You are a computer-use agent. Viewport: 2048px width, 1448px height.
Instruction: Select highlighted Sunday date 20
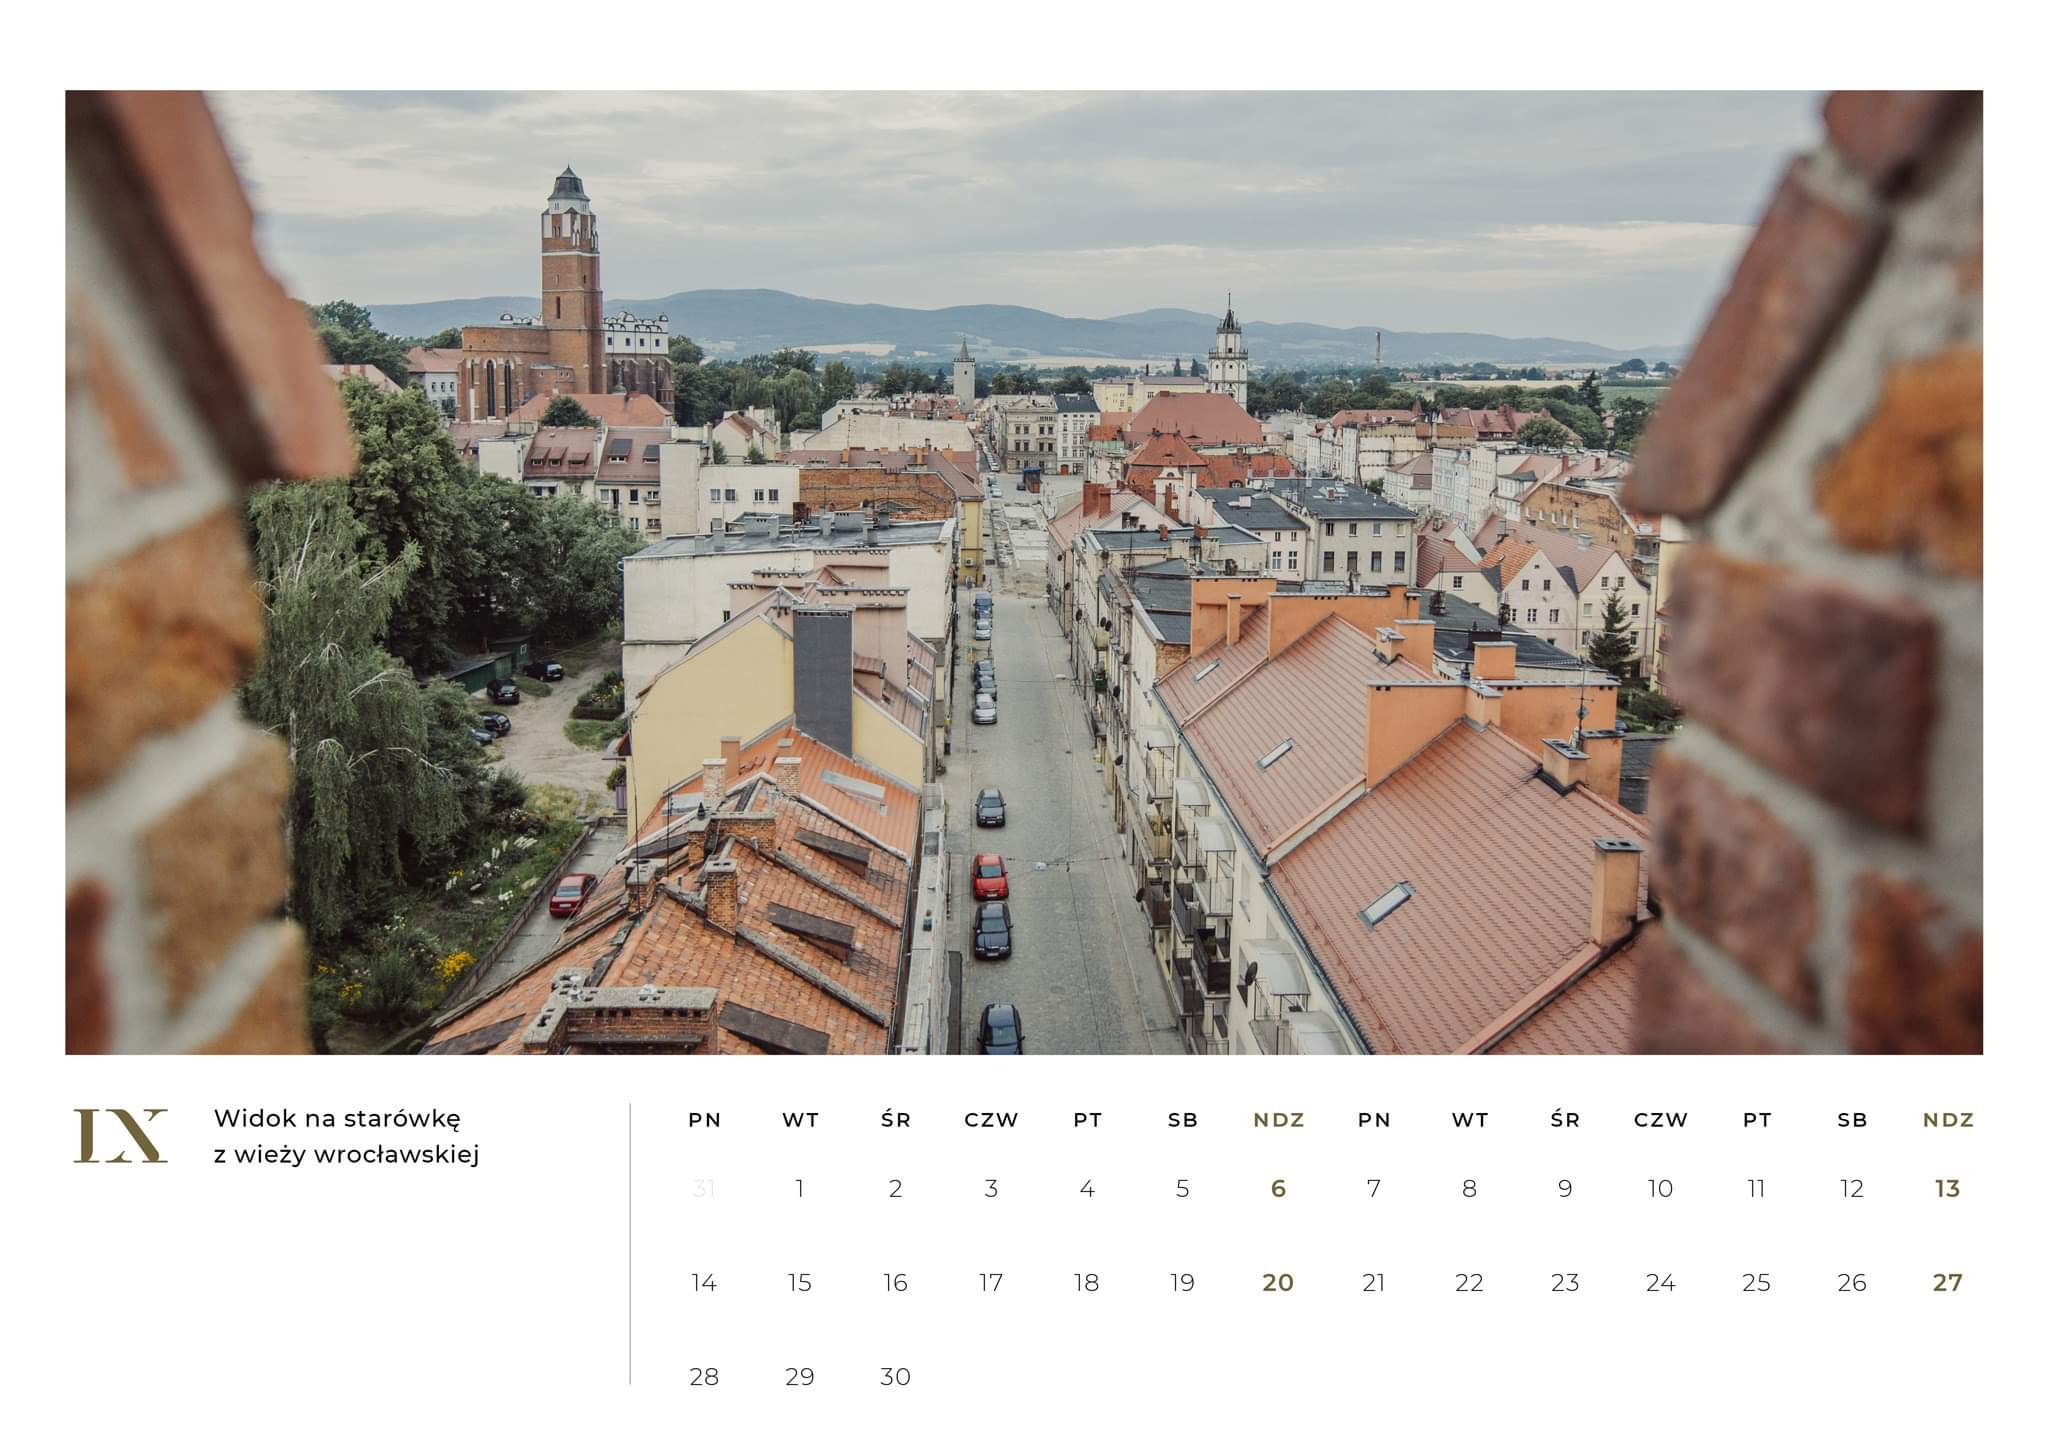click(1278, 1283)
